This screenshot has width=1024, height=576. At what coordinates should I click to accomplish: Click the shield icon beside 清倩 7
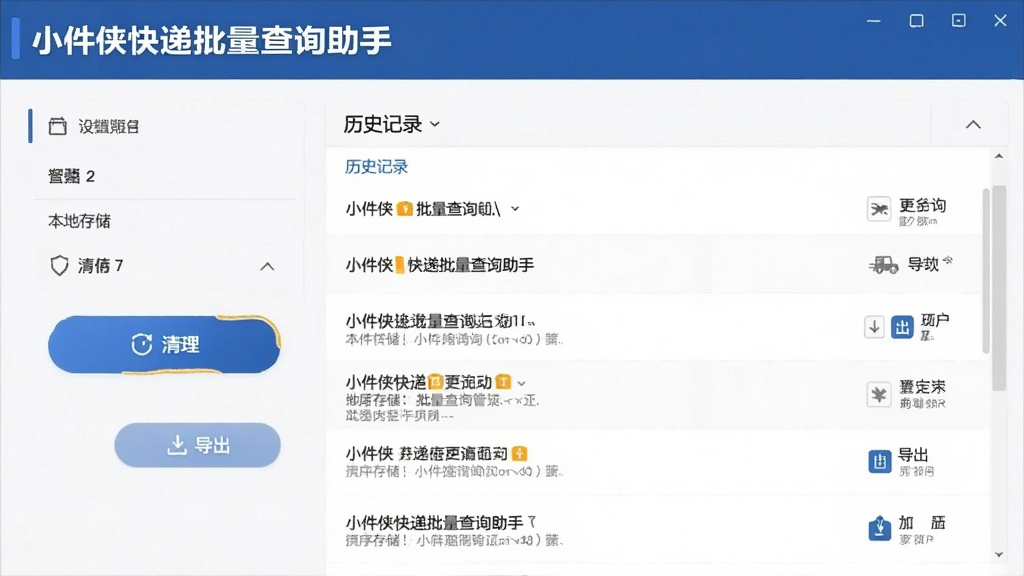click(59, 266)
